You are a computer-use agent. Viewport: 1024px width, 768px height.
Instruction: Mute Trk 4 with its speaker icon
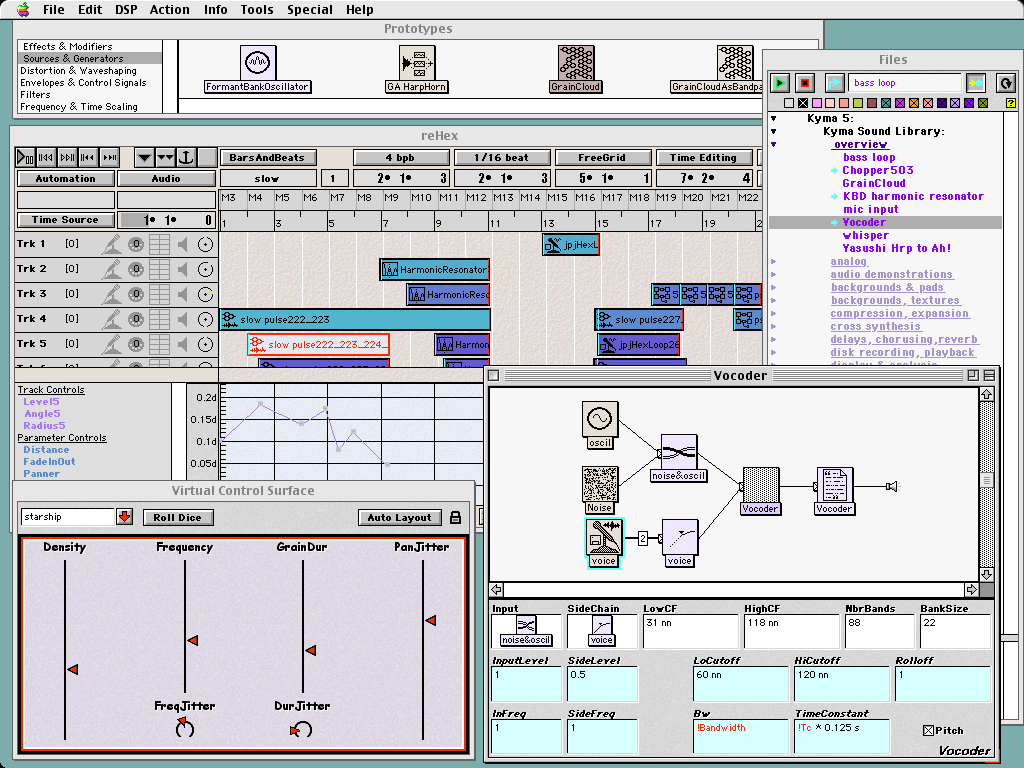pos(183,319)
